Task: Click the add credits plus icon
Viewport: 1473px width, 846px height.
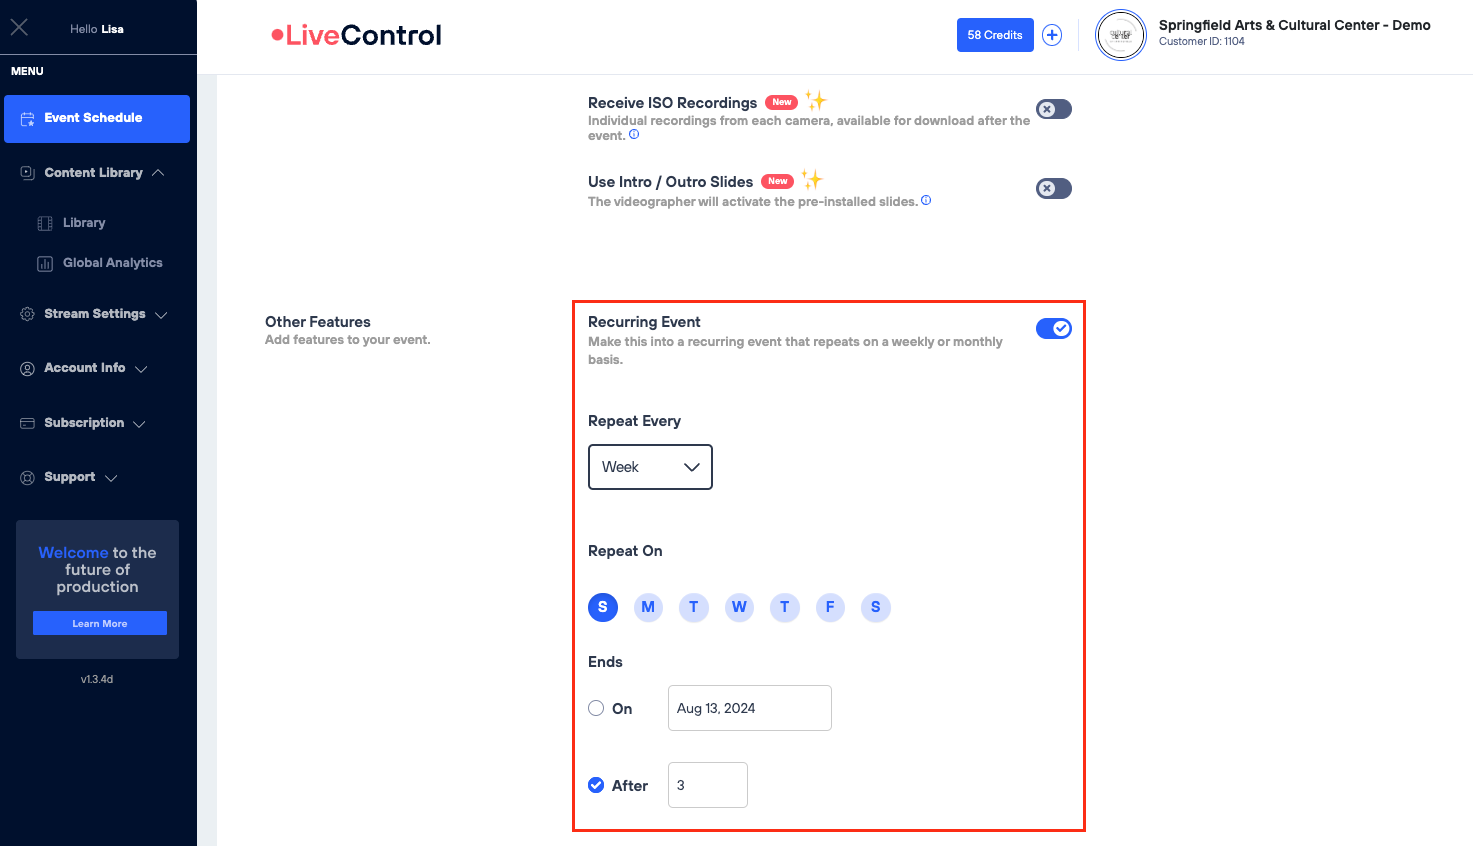Action: click(x=1052, y=35)
